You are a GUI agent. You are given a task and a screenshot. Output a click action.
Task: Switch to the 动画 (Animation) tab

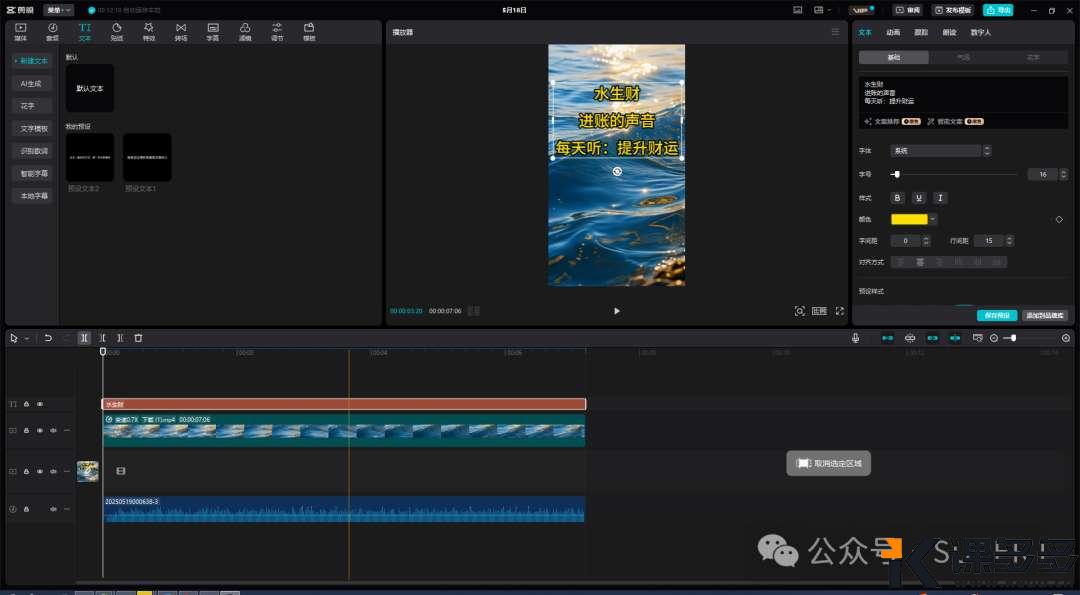893,32
